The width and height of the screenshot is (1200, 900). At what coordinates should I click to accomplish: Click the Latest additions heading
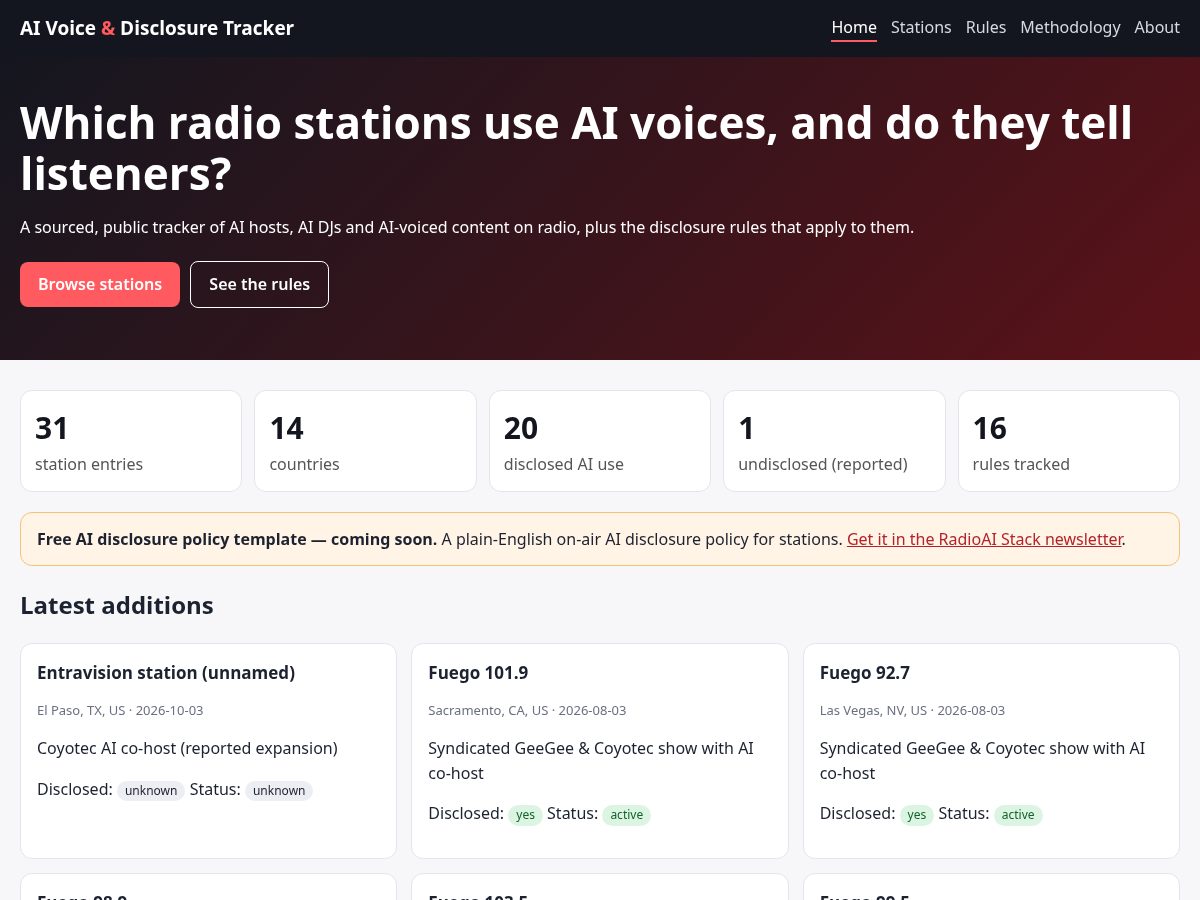click(117, 605)
